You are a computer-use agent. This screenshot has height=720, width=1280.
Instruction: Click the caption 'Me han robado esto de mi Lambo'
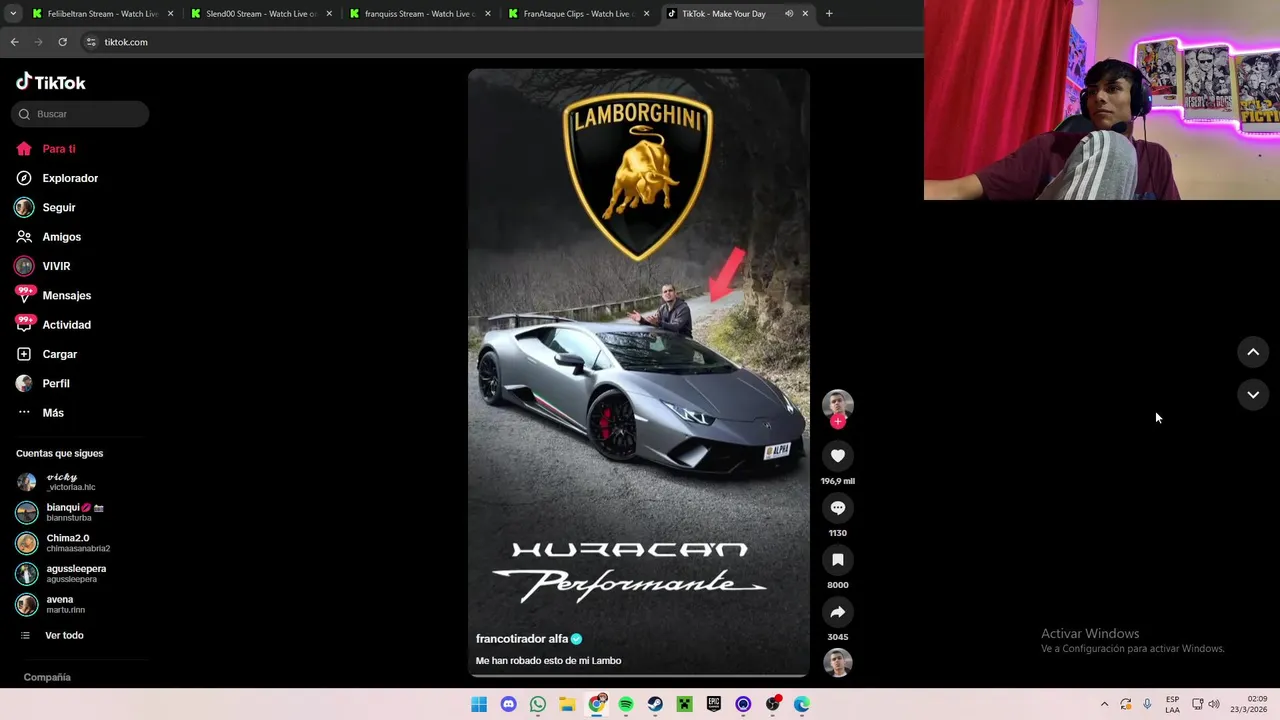tap(548, 661)
